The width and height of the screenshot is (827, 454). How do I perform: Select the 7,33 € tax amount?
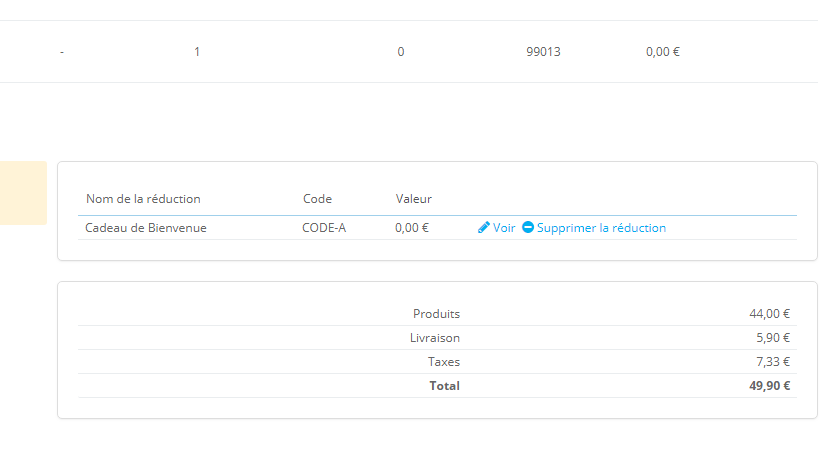click(773, 362)
